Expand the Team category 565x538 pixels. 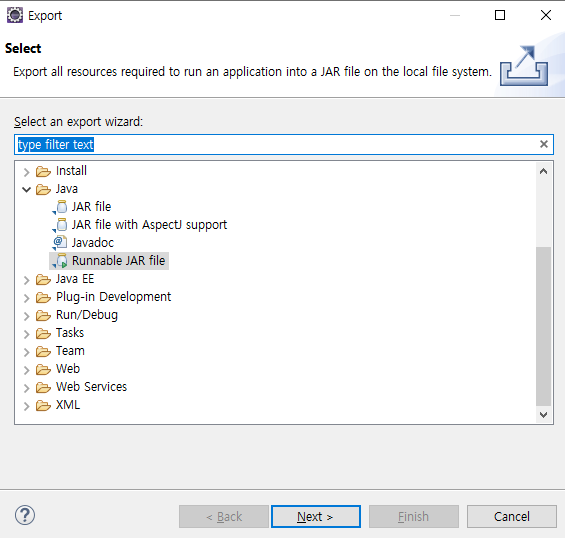(26, 352)
